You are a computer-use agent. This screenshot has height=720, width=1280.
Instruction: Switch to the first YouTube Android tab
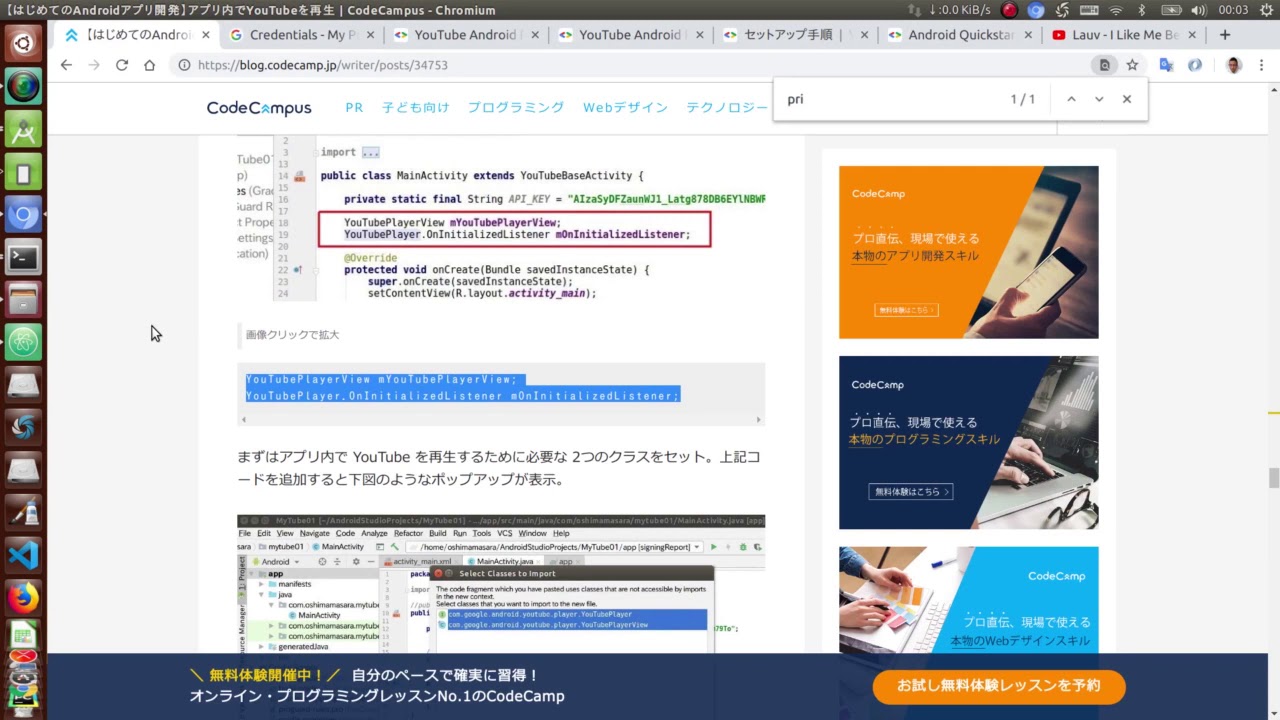[465, 35]
